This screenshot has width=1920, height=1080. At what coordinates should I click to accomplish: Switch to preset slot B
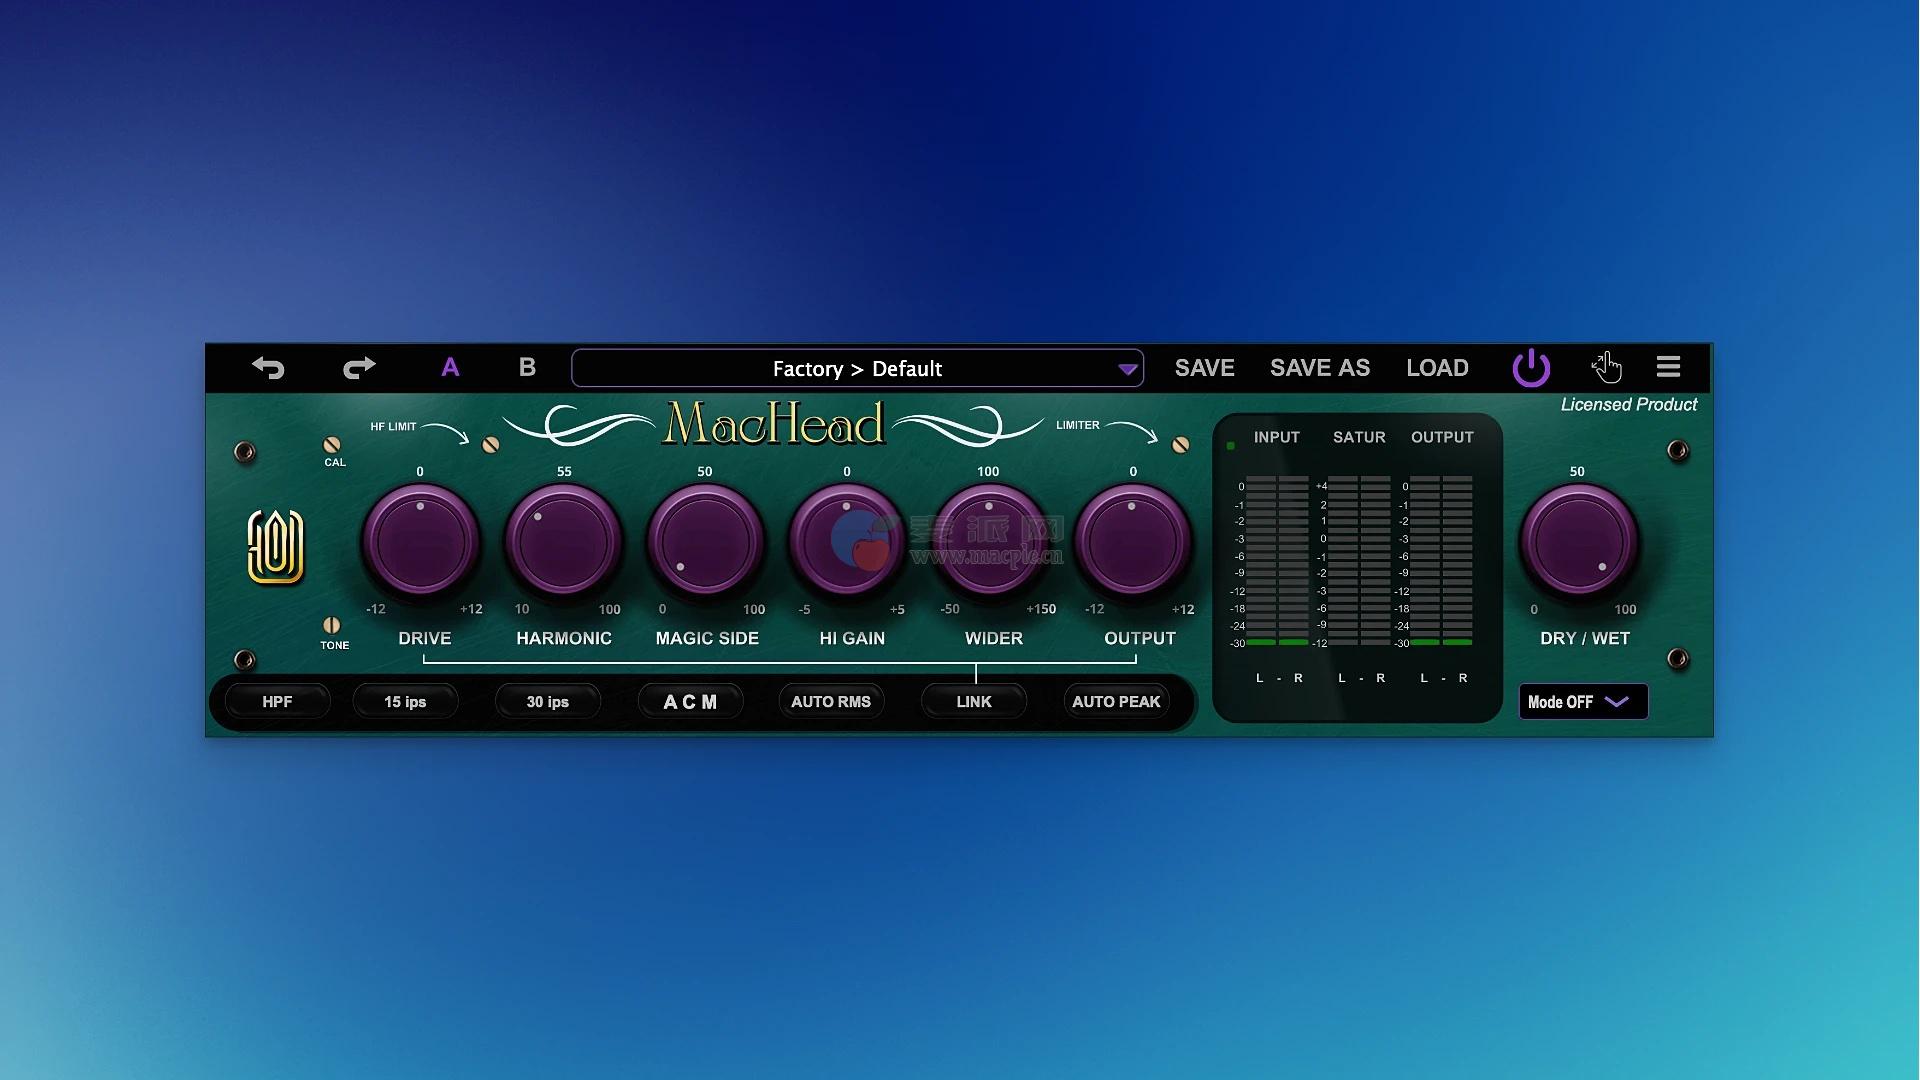tap(527, 368)
